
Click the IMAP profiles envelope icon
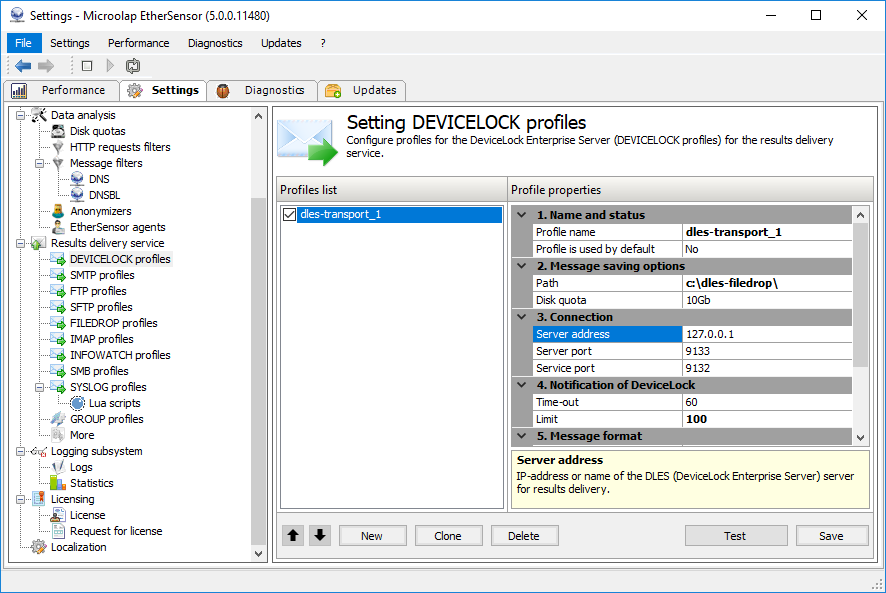(58, 339)
